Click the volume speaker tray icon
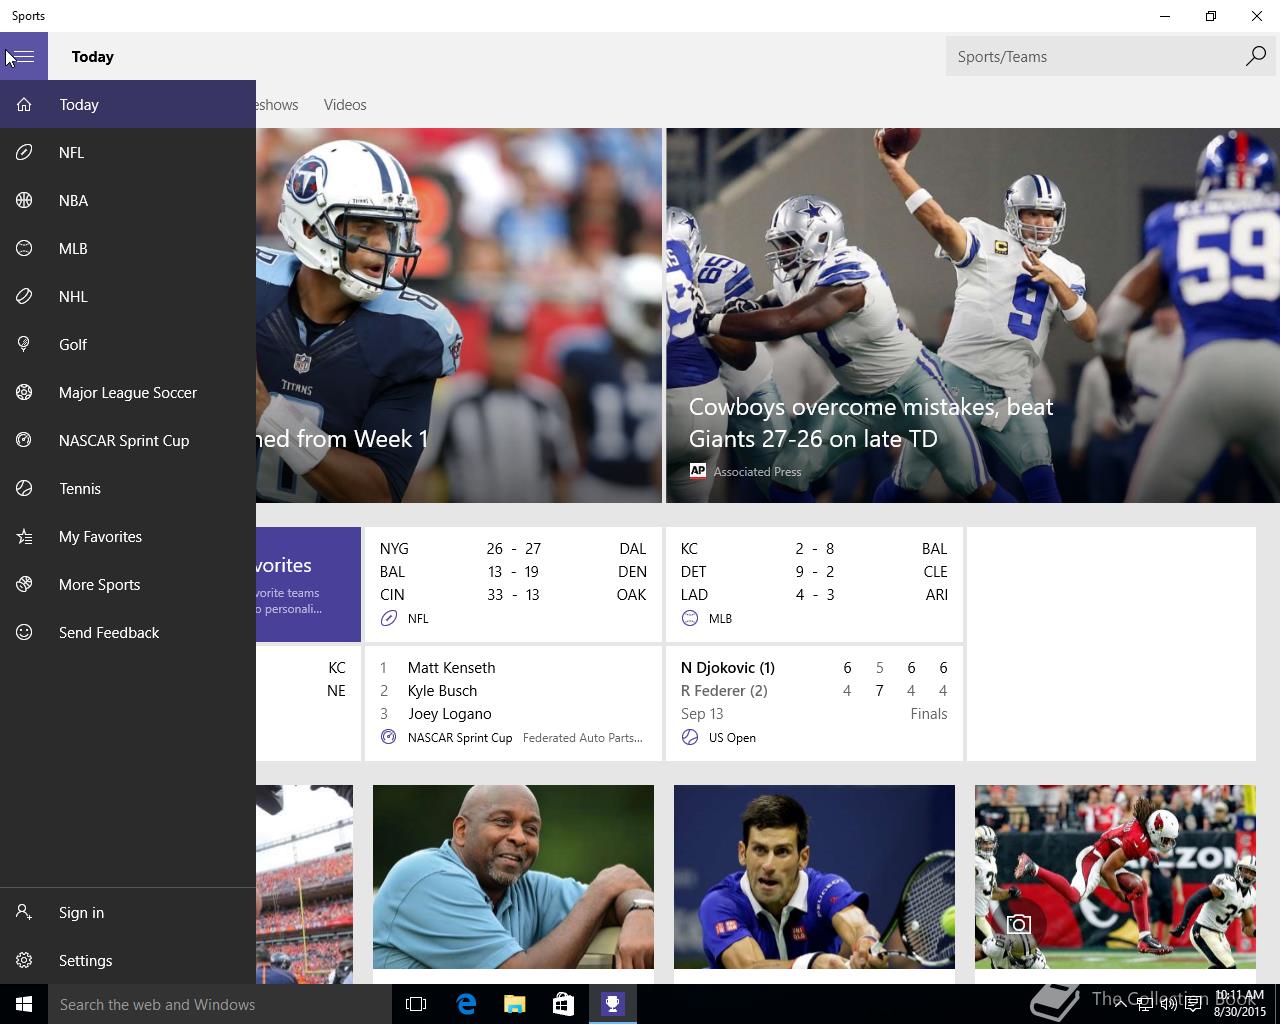The height and width of the screenshot is (1024, 1280). 1168,1004
